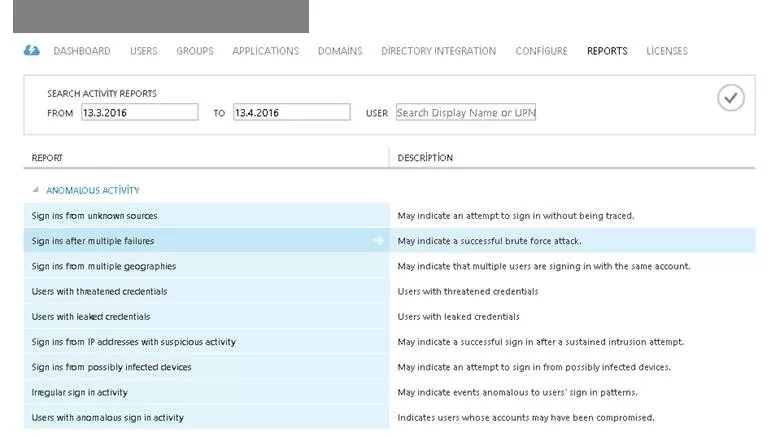Image resolution: width=780 pixels, height=437 pixels.
Task: Select the Domains tab
Action: click(x=340, y=51)
